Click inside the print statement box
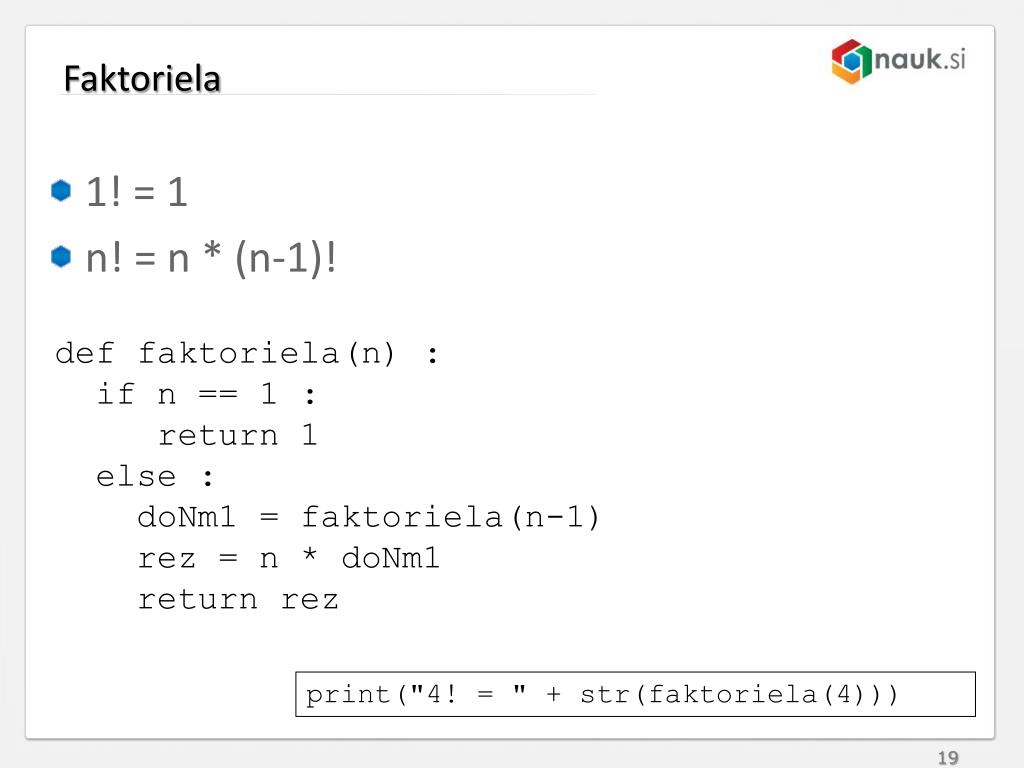This screenshot has width=1024, height=768. pyautogui.click(x=635, y=694)
